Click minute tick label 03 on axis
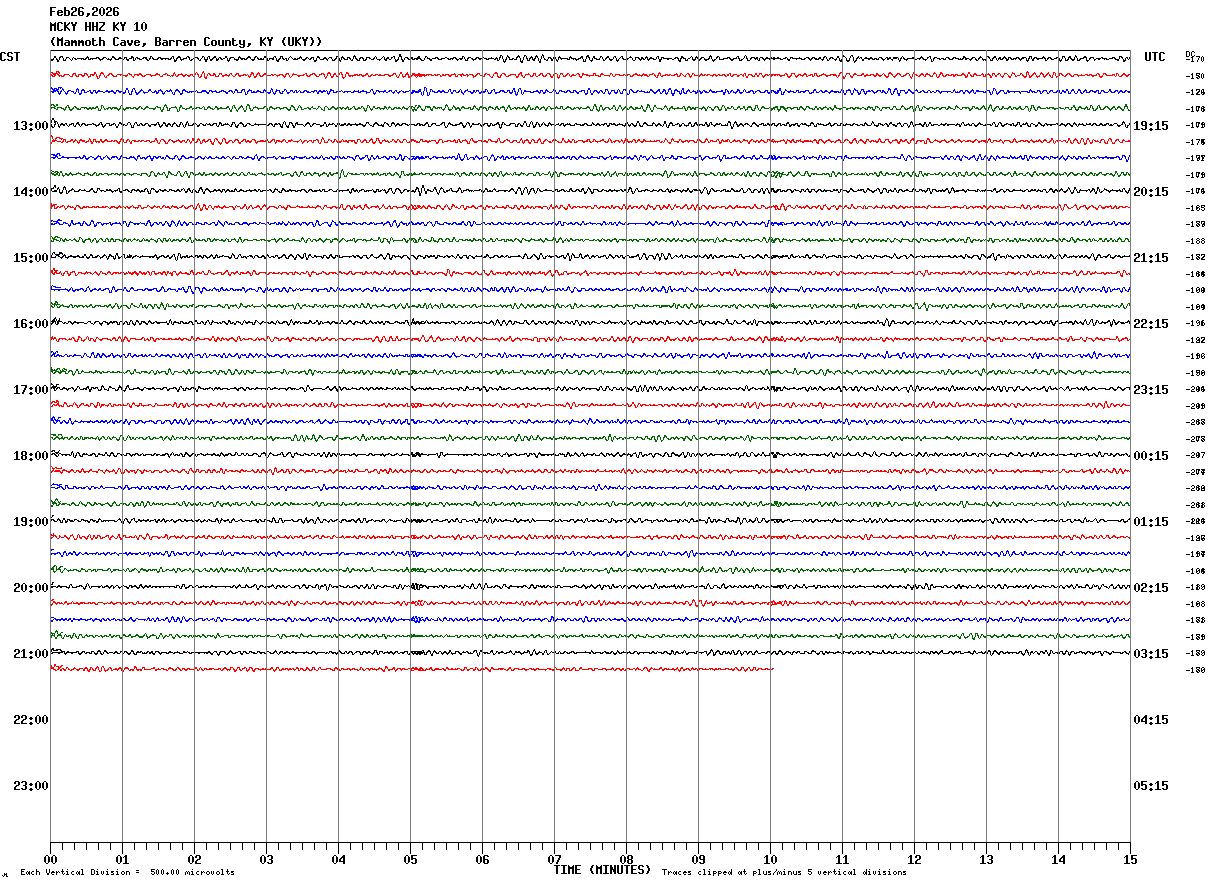 point(266,859)
